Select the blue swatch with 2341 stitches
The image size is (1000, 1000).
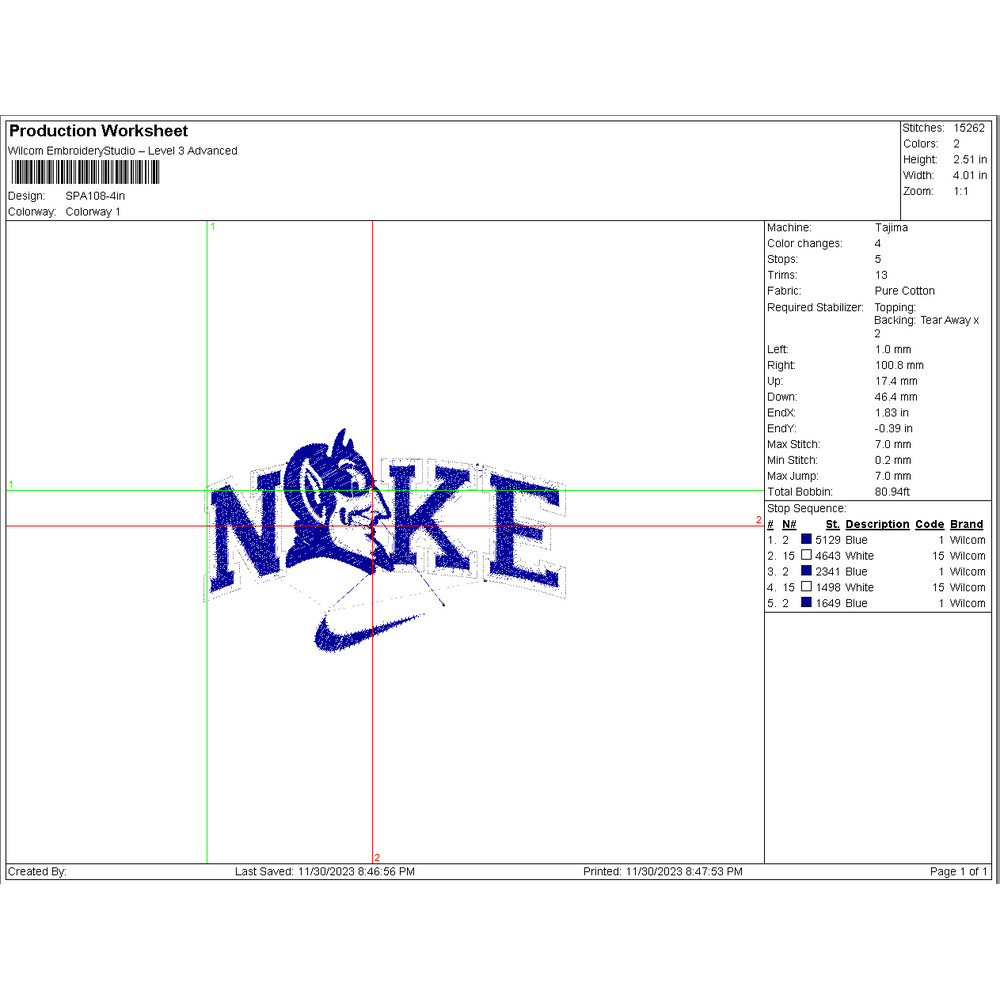point(806,572)
